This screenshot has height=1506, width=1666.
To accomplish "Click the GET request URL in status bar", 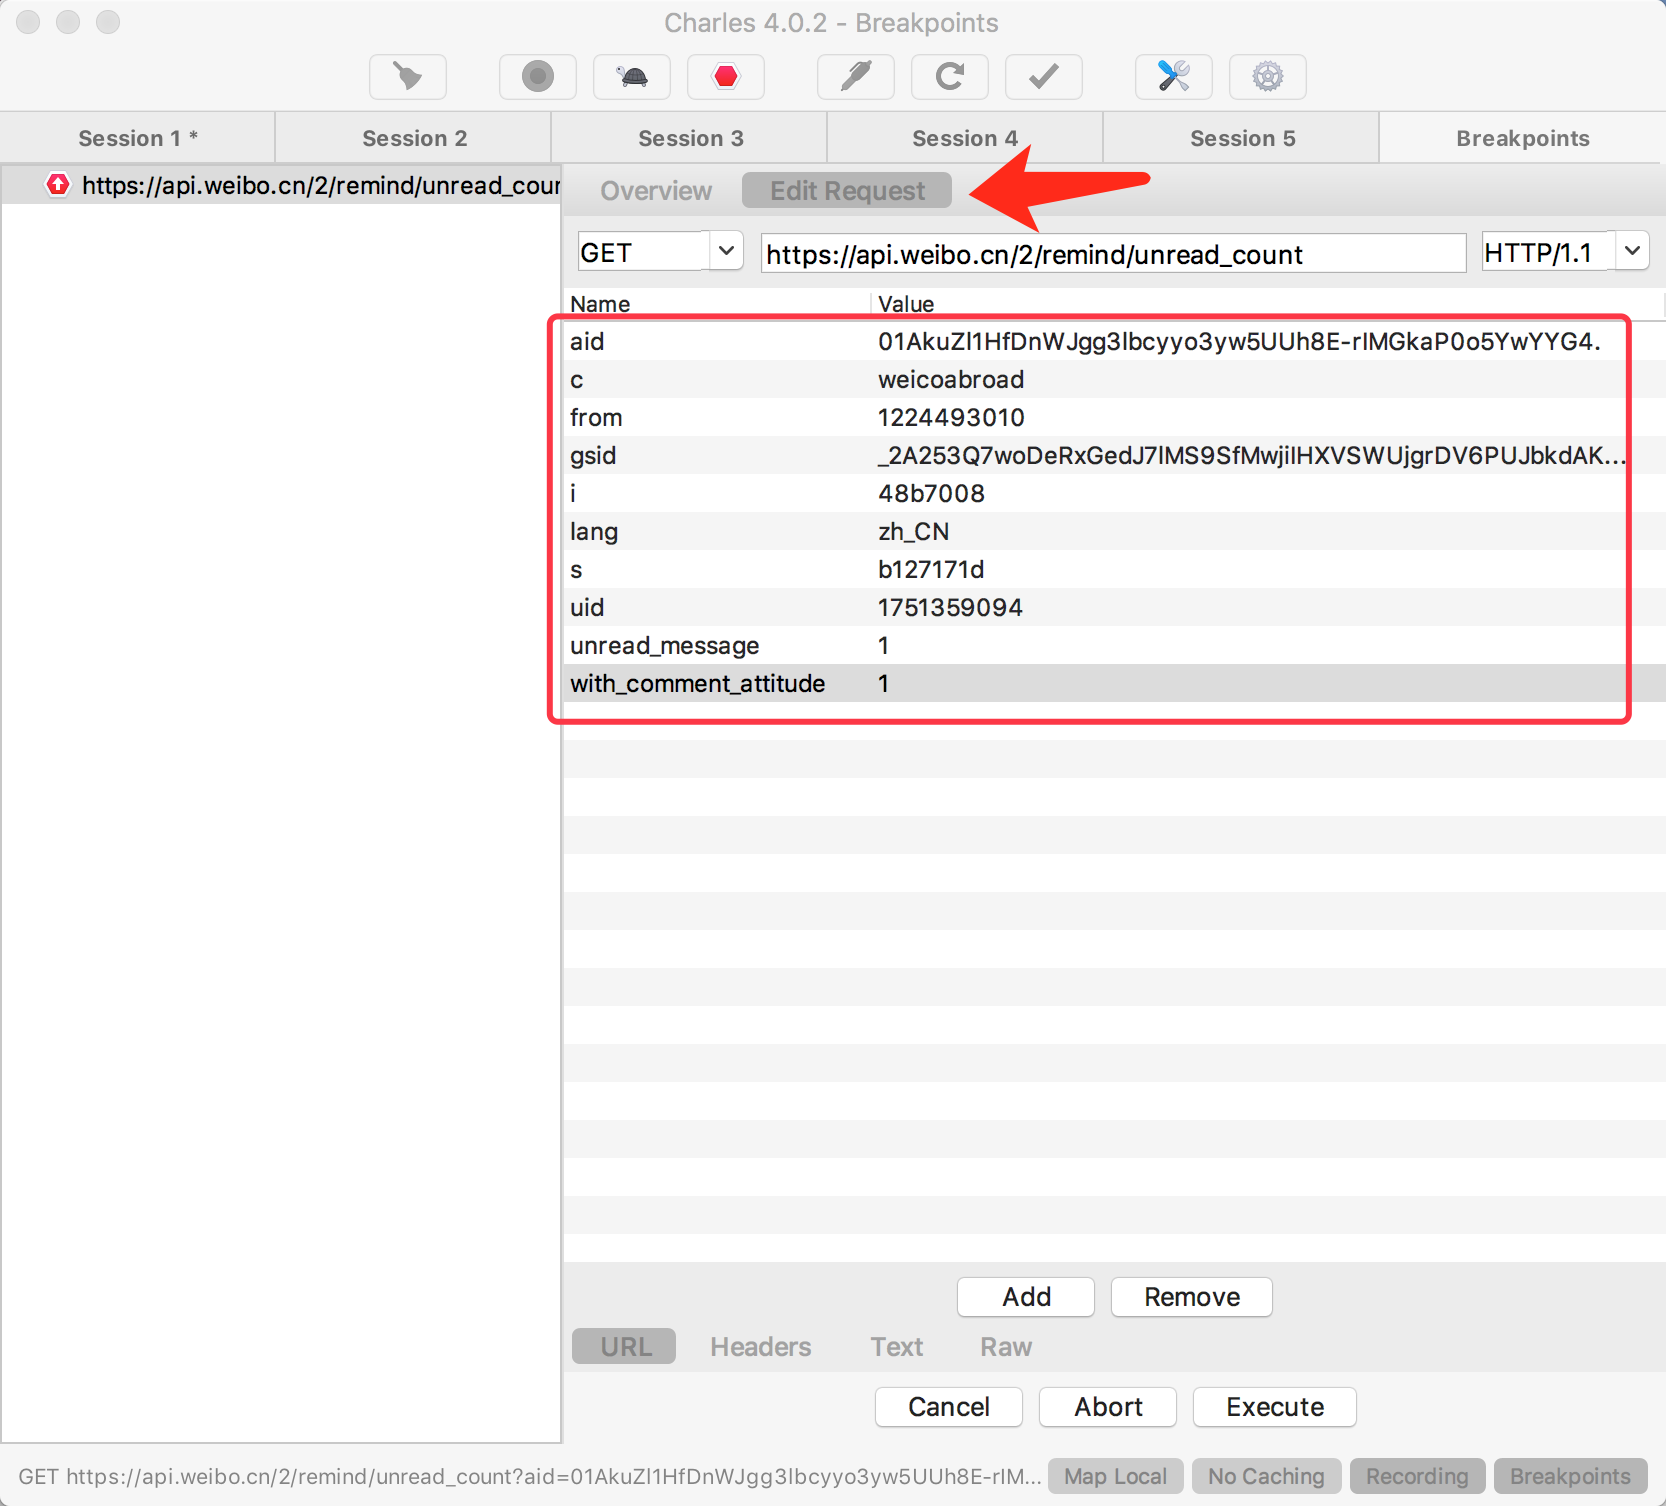I will pyautogui.click(x=530, y=1476).
